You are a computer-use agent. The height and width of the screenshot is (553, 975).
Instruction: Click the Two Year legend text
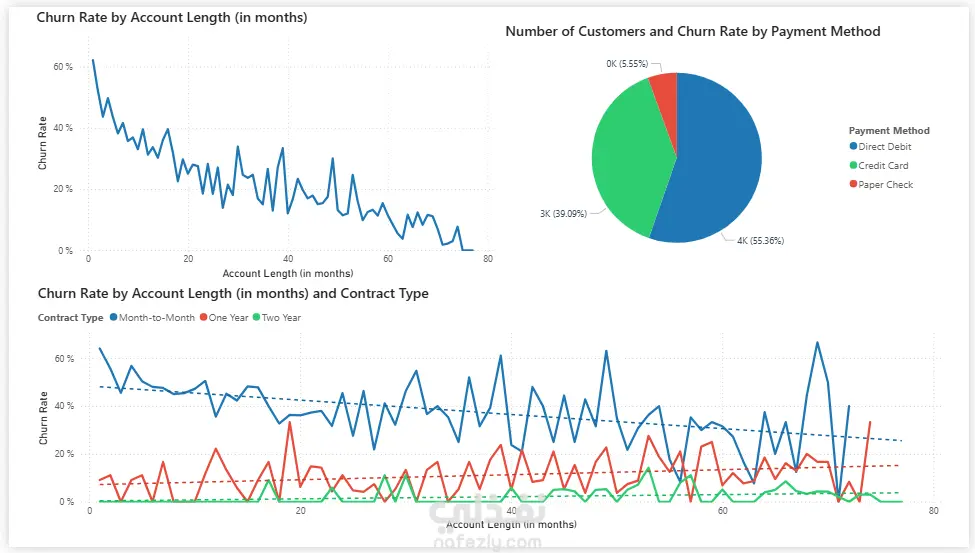tap(281, 317)
